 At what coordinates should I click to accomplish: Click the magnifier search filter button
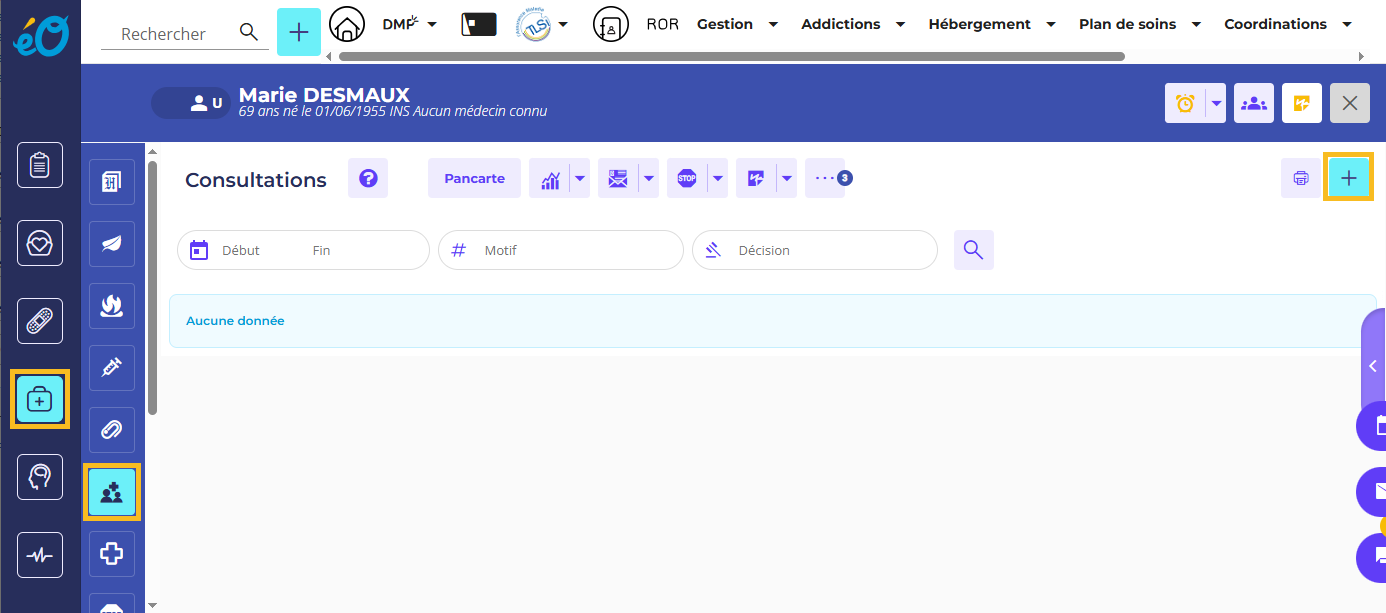point(973,250)
